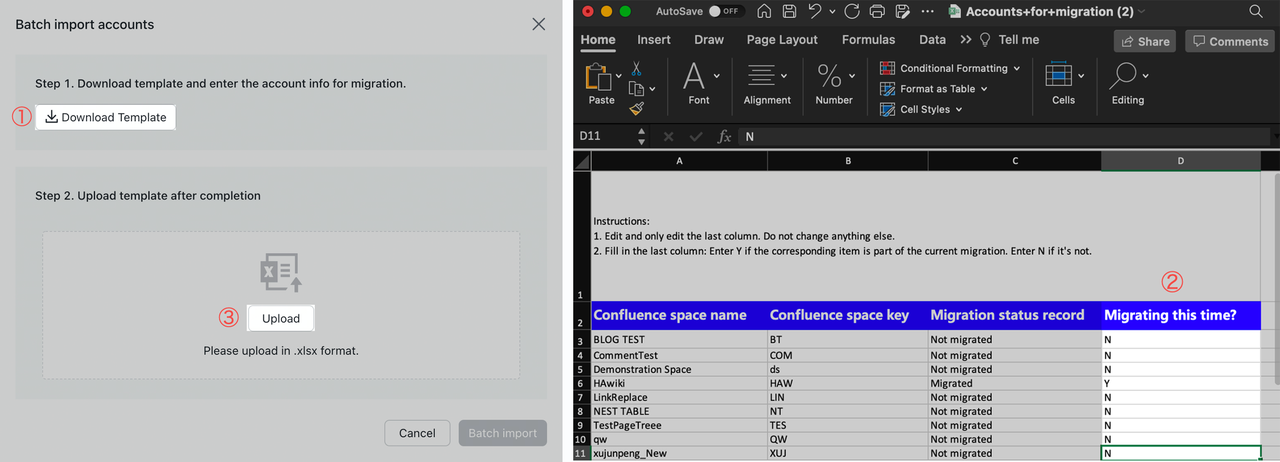
Task: Close the Batch import accounts dialog
Action: coord(539,24)
